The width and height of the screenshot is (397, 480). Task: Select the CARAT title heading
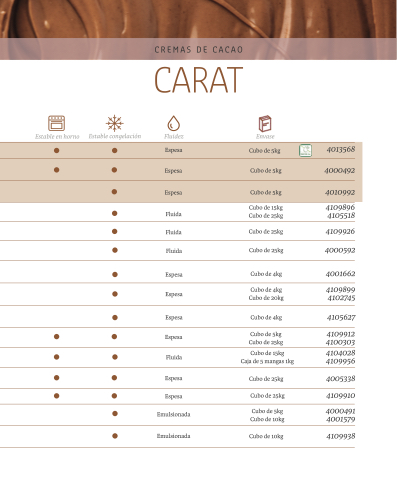pyautogui.click(x=198, y=80)
